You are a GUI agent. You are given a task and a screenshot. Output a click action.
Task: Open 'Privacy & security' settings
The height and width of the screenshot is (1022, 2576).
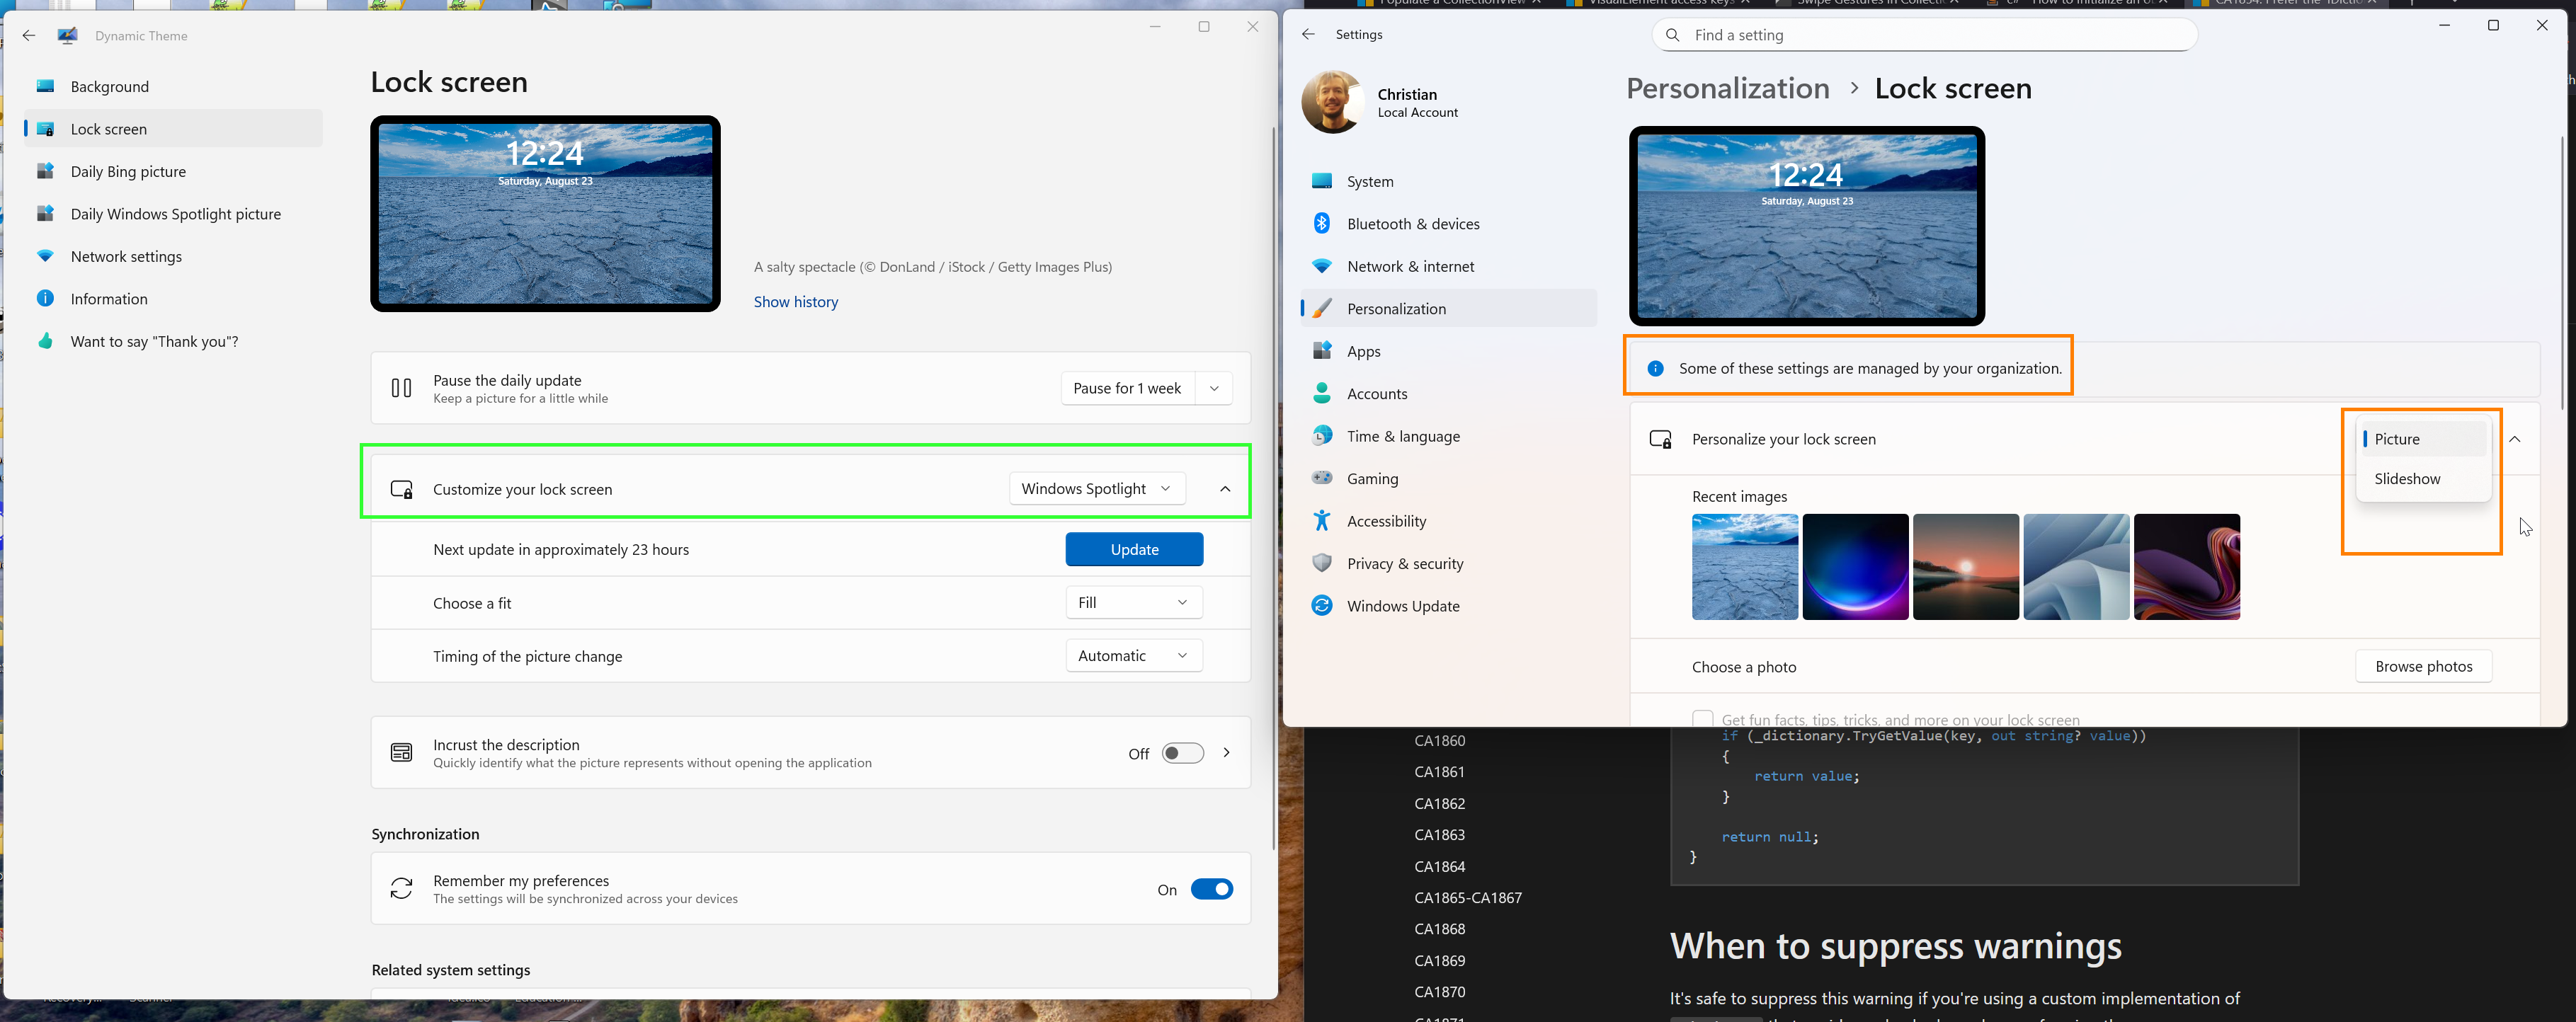1449,564
